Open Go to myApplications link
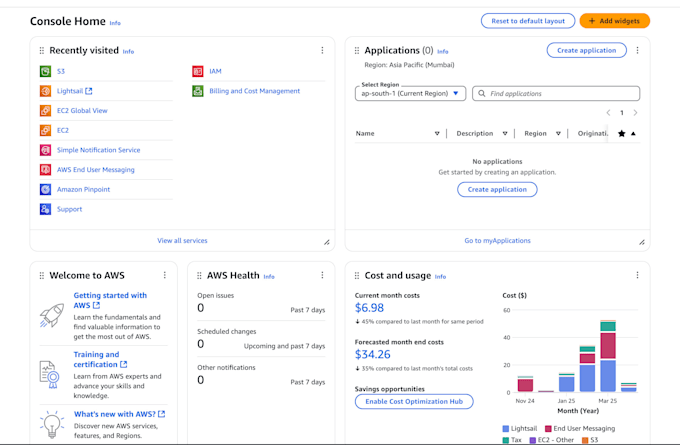 (x=497, y=241)
